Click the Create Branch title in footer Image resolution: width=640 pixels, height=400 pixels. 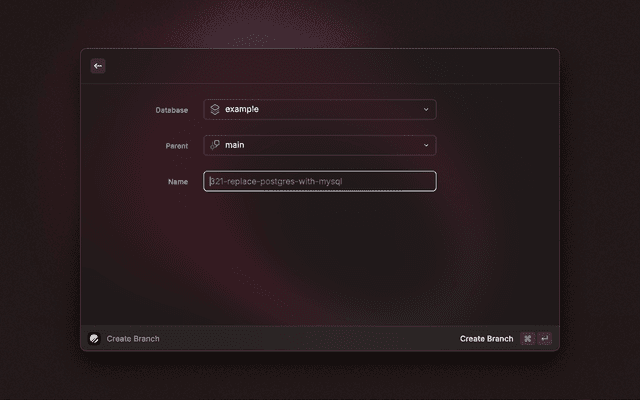pyautogui.click(x=133, y=339)
